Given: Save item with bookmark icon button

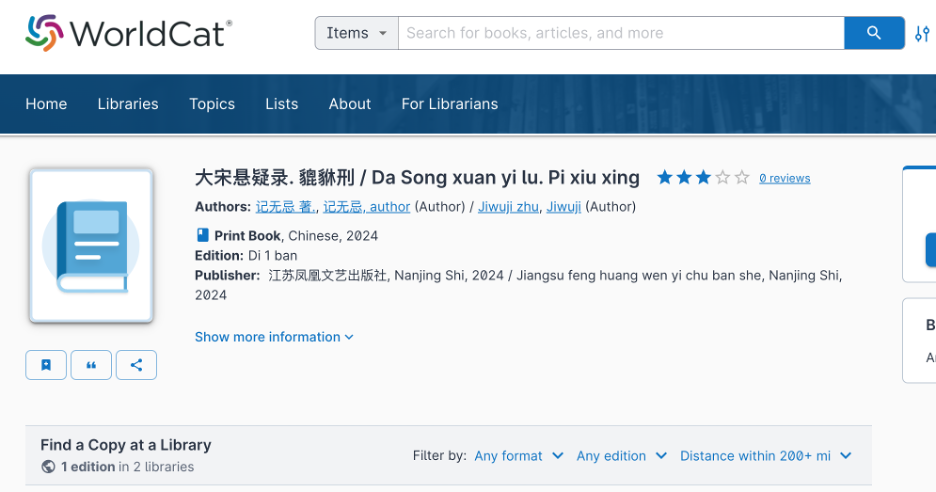Looking at the screenshot, I should pyautogui.click(x=46, y=365).
